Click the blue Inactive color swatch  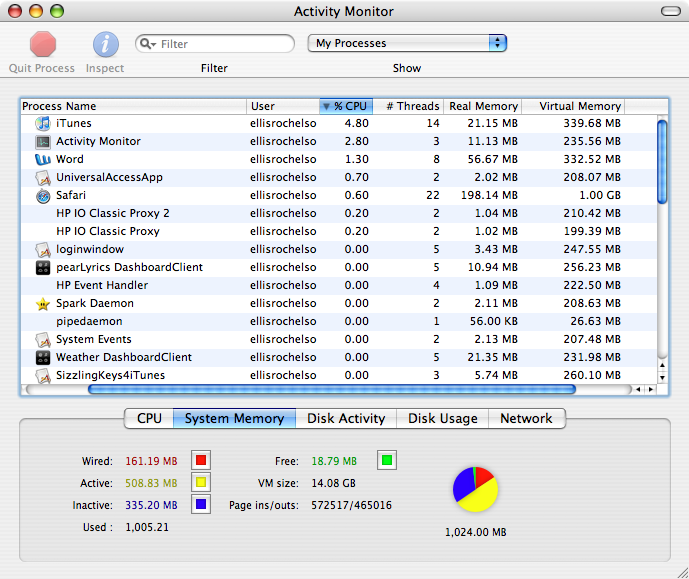[201, 504]
